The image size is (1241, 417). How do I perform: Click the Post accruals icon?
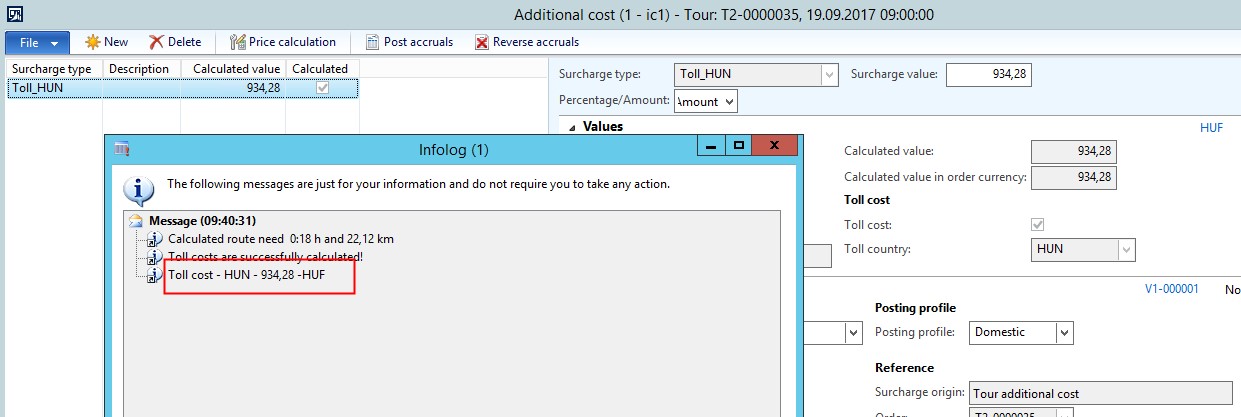click(x=372, y=42)
